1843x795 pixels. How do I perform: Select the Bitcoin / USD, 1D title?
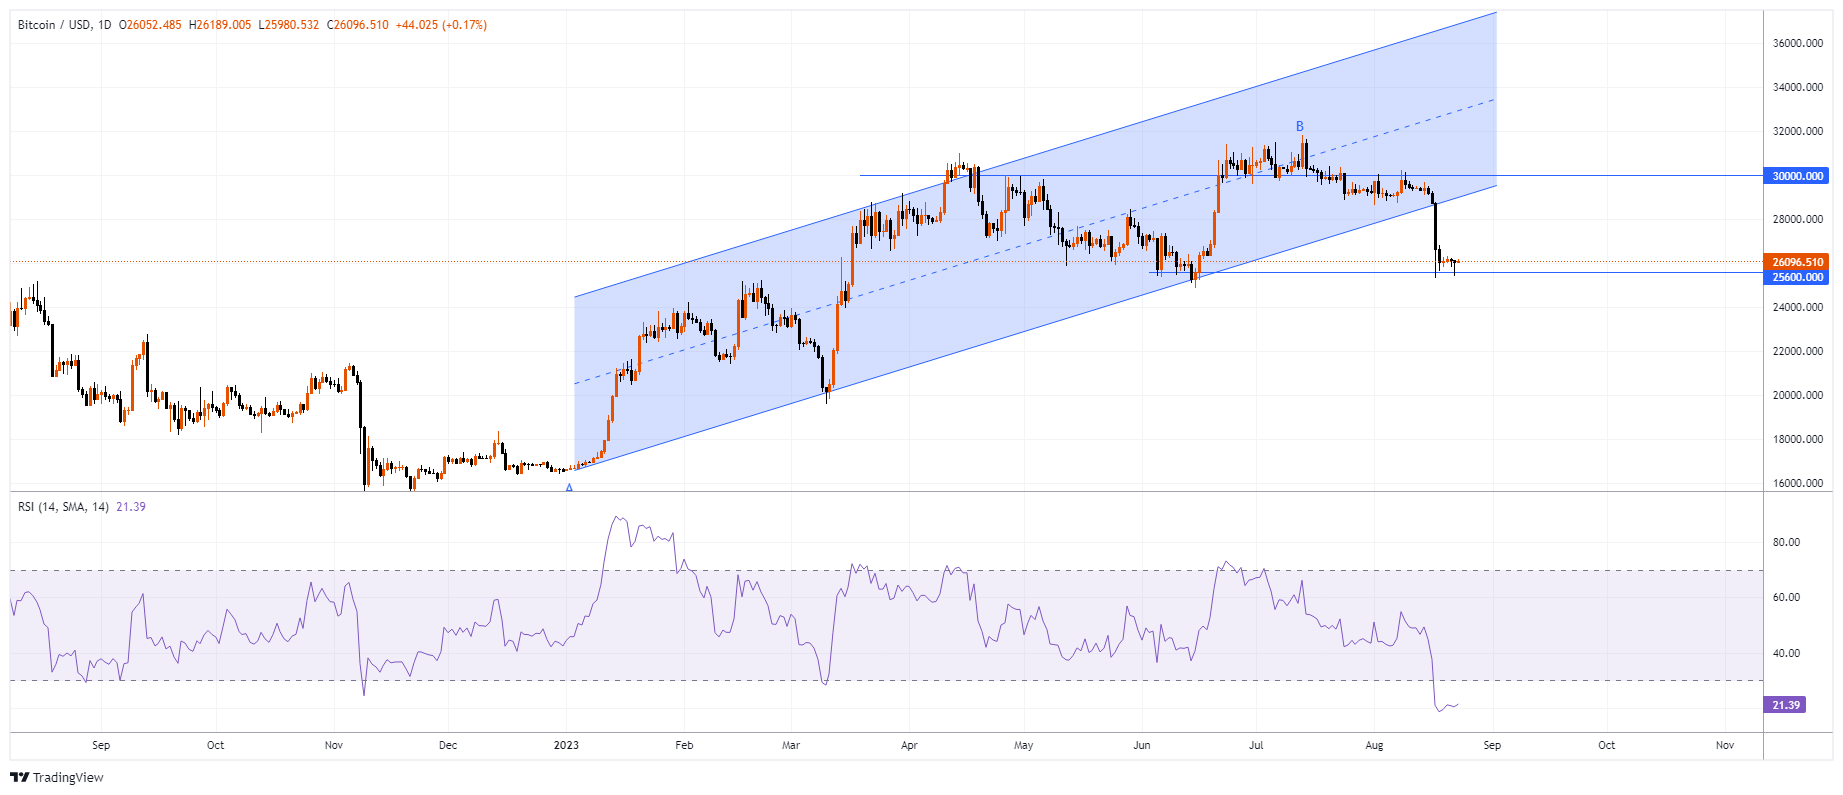coord(64,25)
